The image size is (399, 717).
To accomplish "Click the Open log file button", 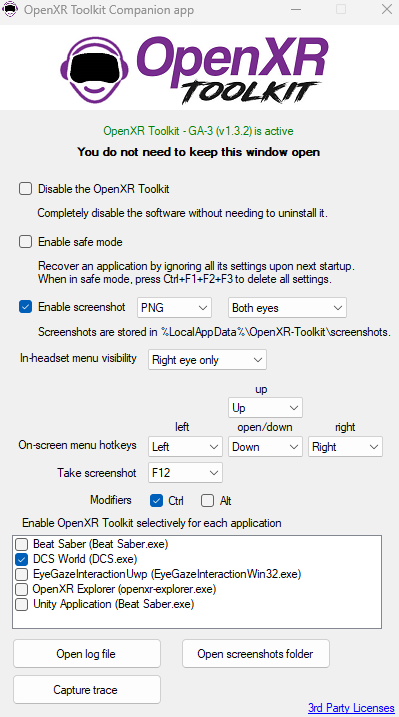I will [x=87, y=653].
